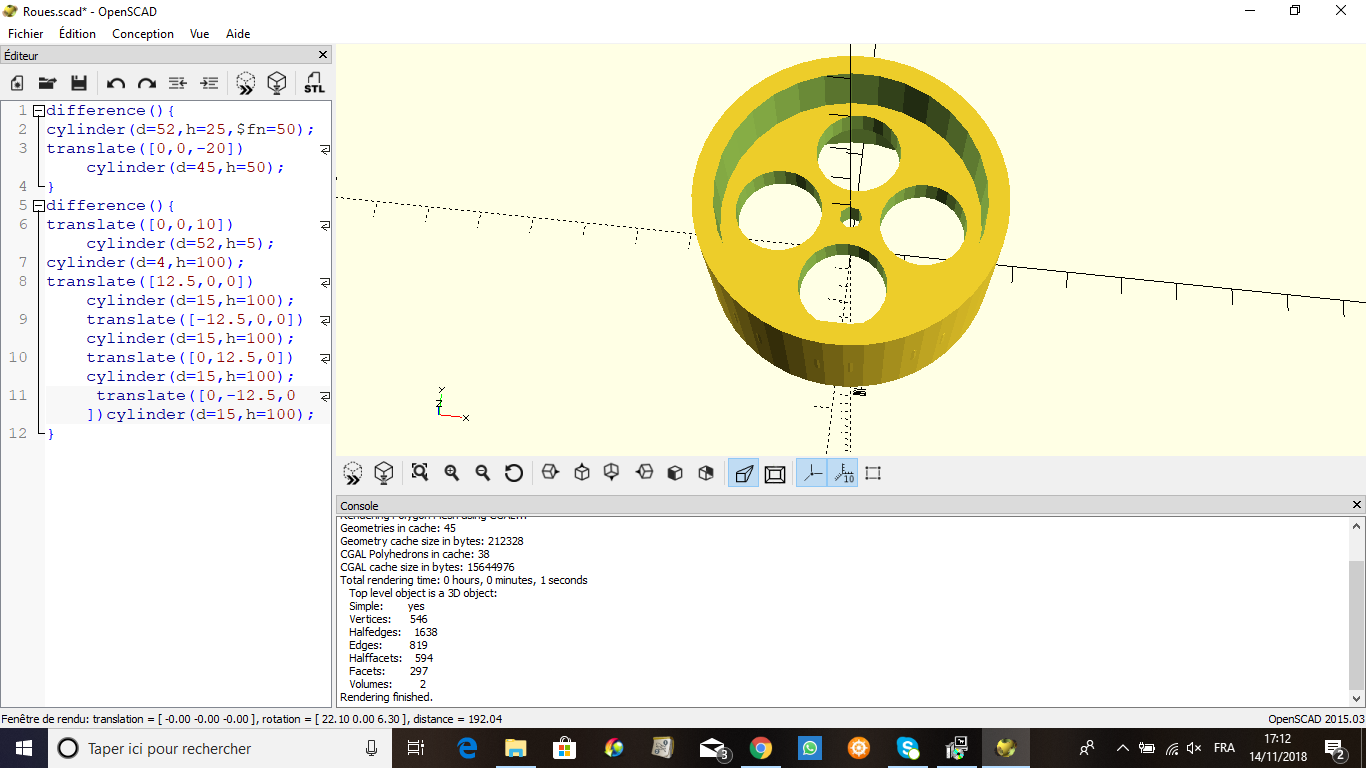
Task: Click the Preview icon in editor toolbar
Action: [246, 83]
